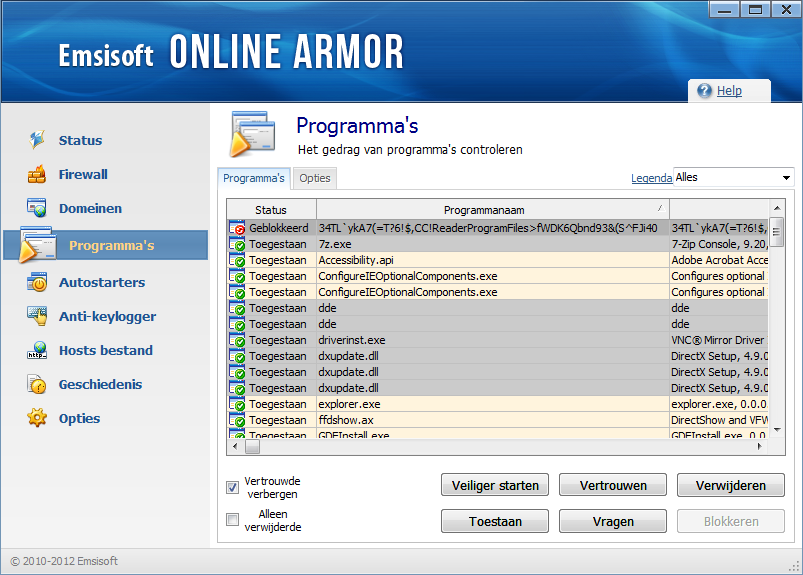Open Geschiedenis section
Viewport: 803px width, 575px height.
pyautogui.click(x=100, y=385)
